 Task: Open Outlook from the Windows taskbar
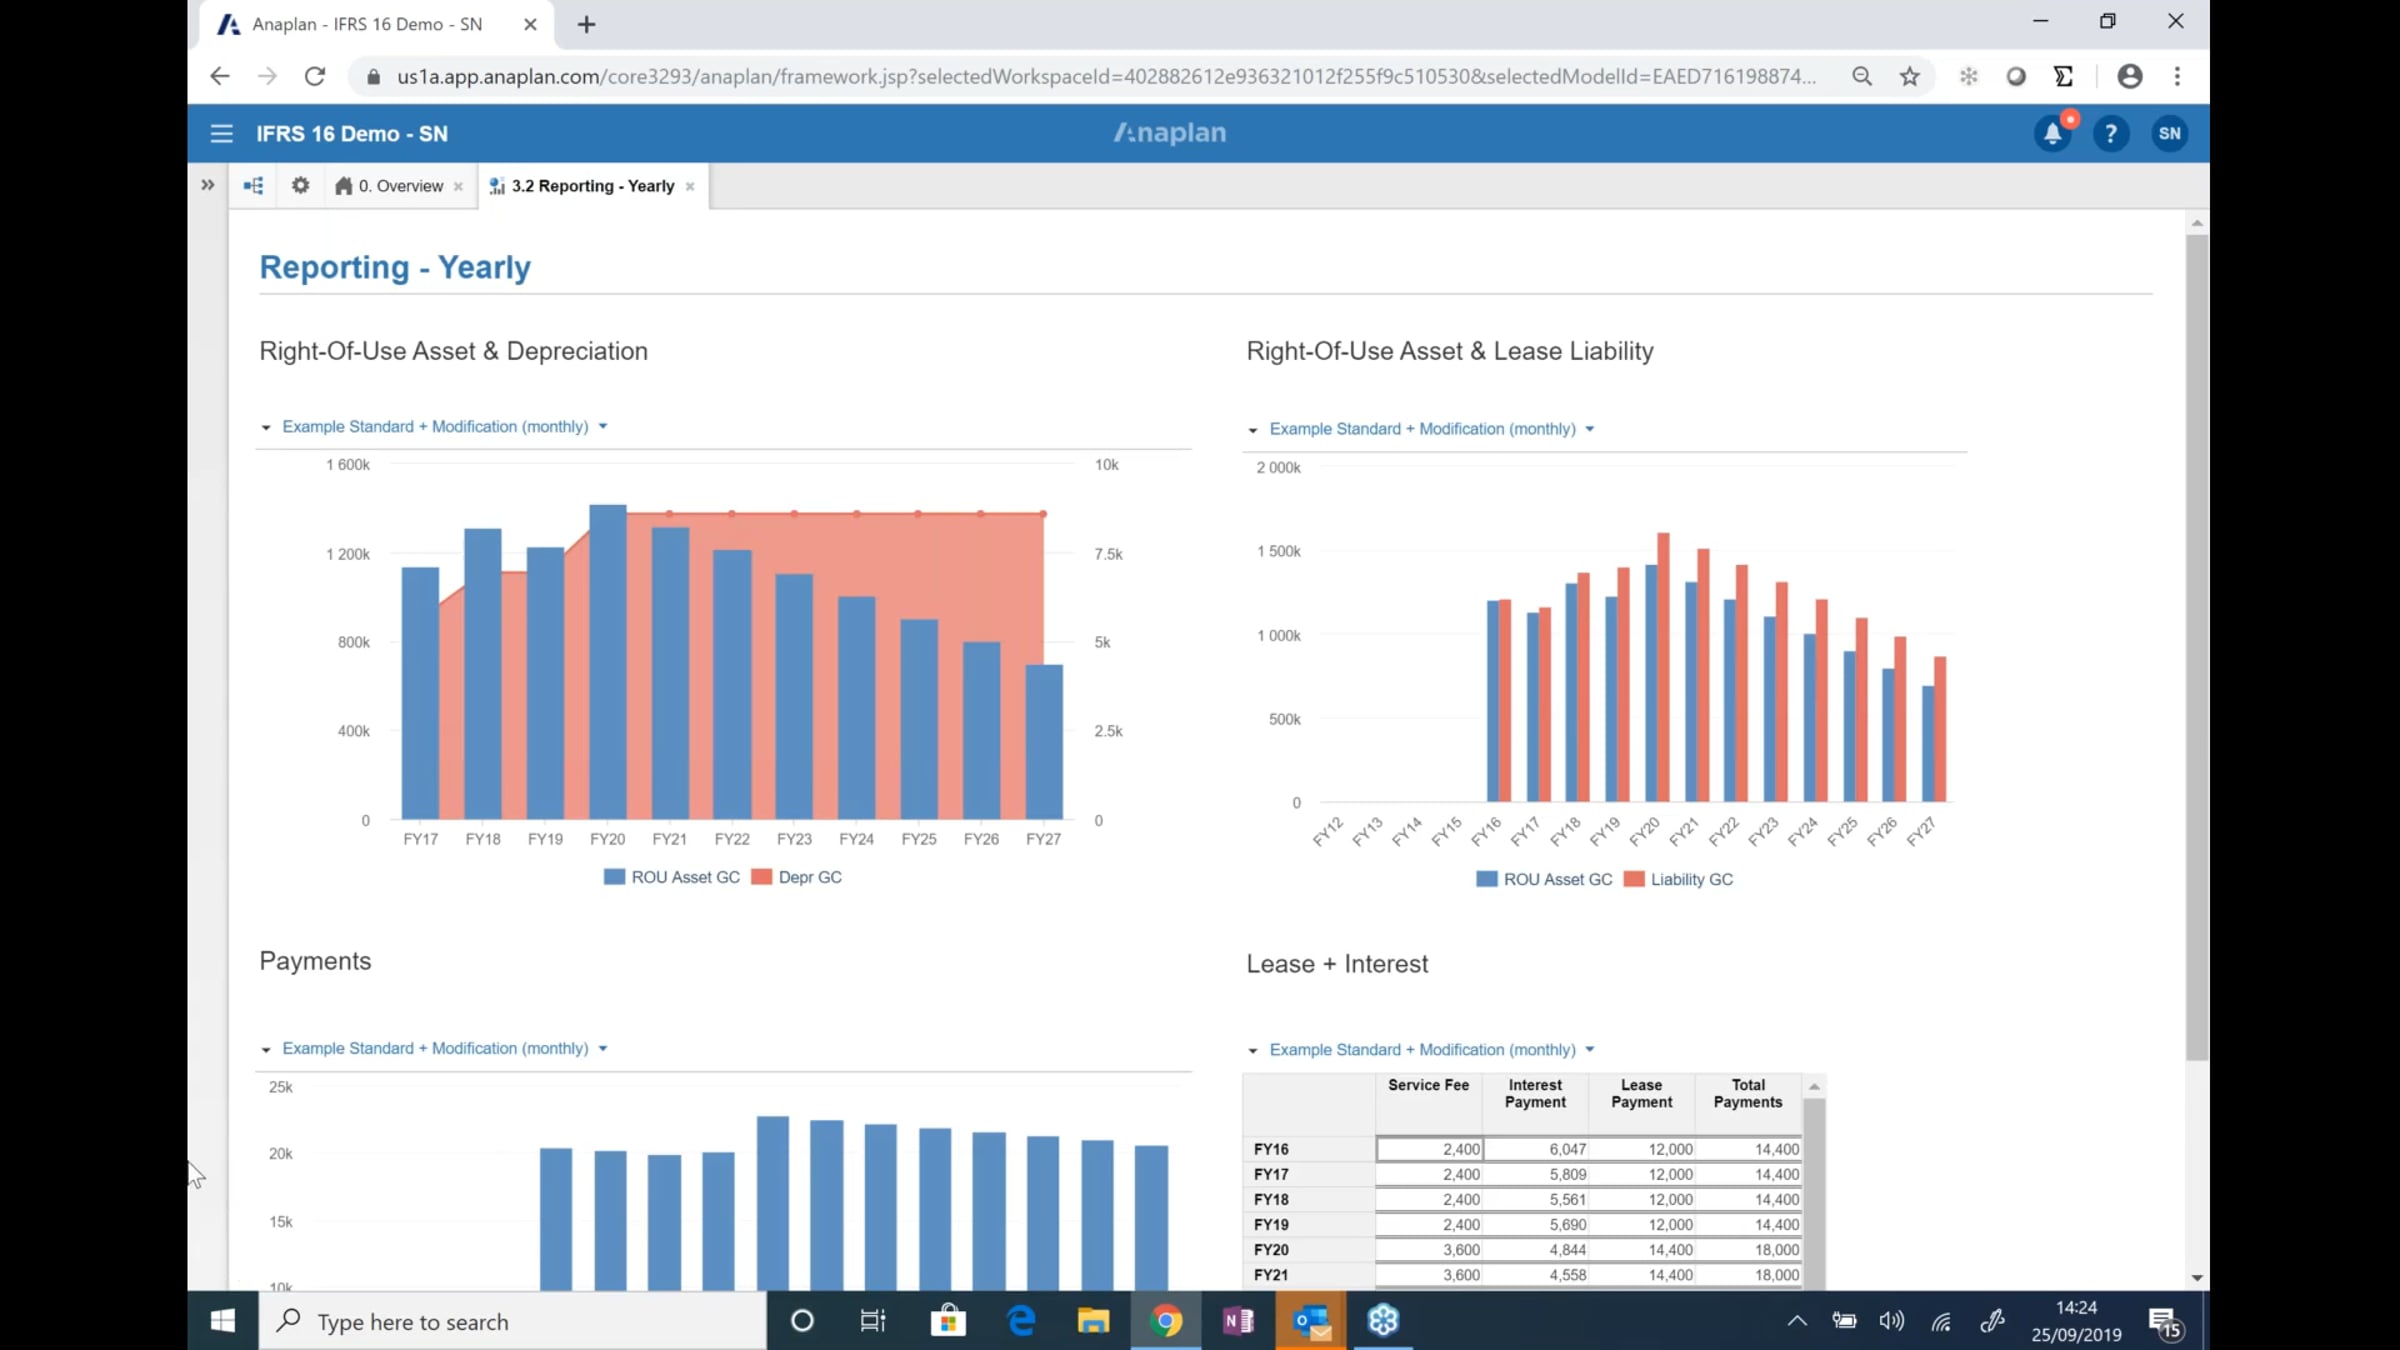1311,1322
